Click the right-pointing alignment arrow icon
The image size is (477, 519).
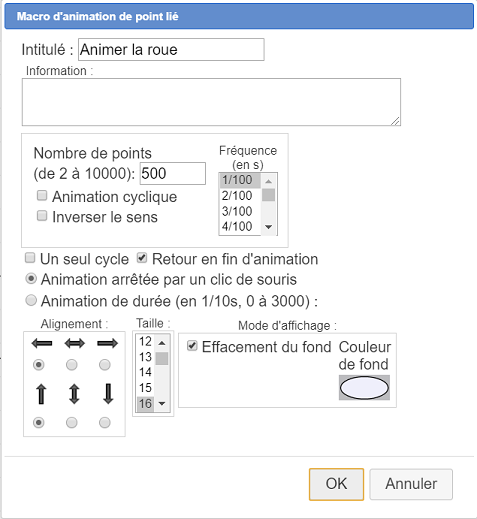[x=107, y=343]
